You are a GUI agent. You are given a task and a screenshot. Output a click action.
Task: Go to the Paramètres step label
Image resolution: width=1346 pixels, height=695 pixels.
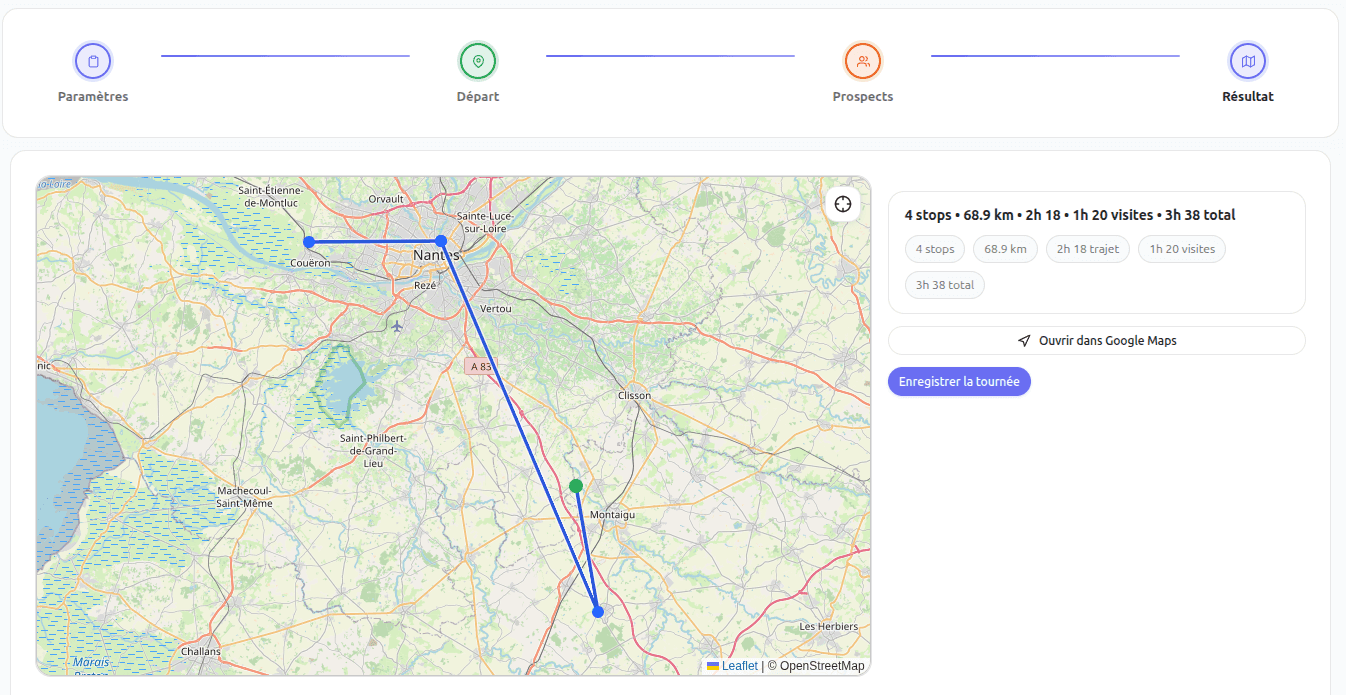[93, 96]
